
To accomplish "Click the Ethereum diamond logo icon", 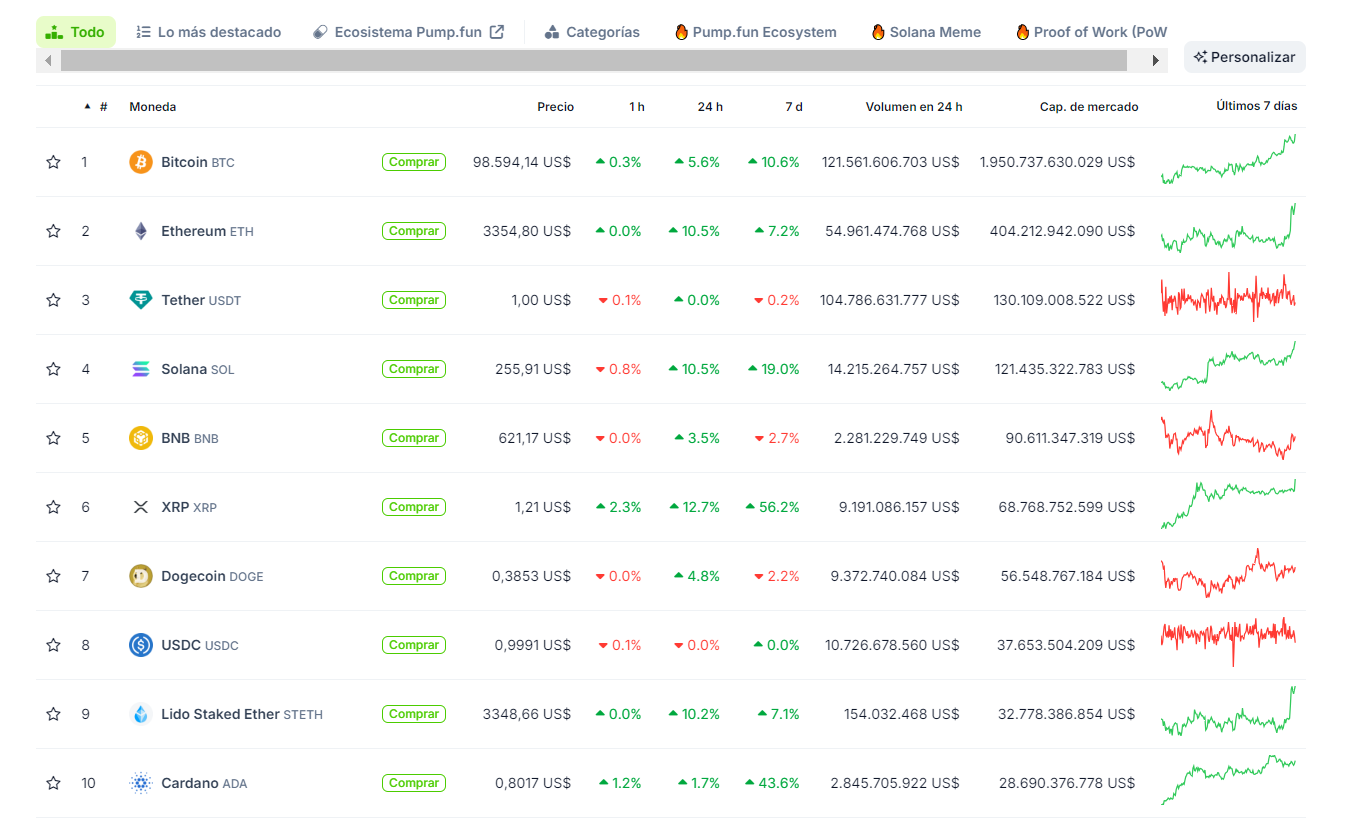I will tap(141, 231).
